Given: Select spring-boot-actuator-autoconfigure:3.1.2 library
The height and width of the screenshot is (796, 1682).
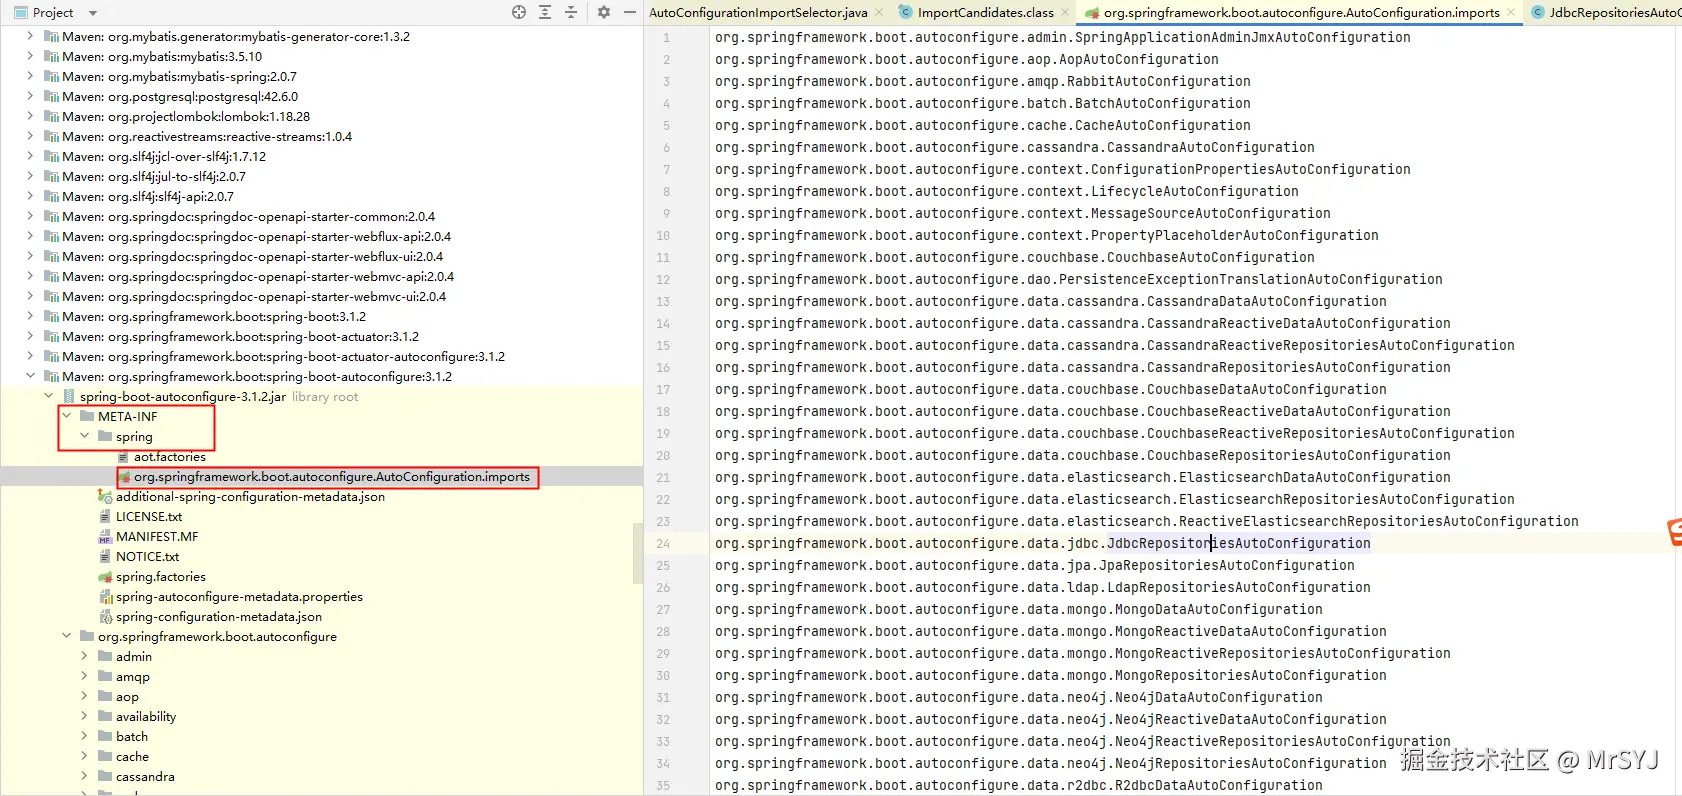Looking at the screenshot, I should [x=283, y=356].
